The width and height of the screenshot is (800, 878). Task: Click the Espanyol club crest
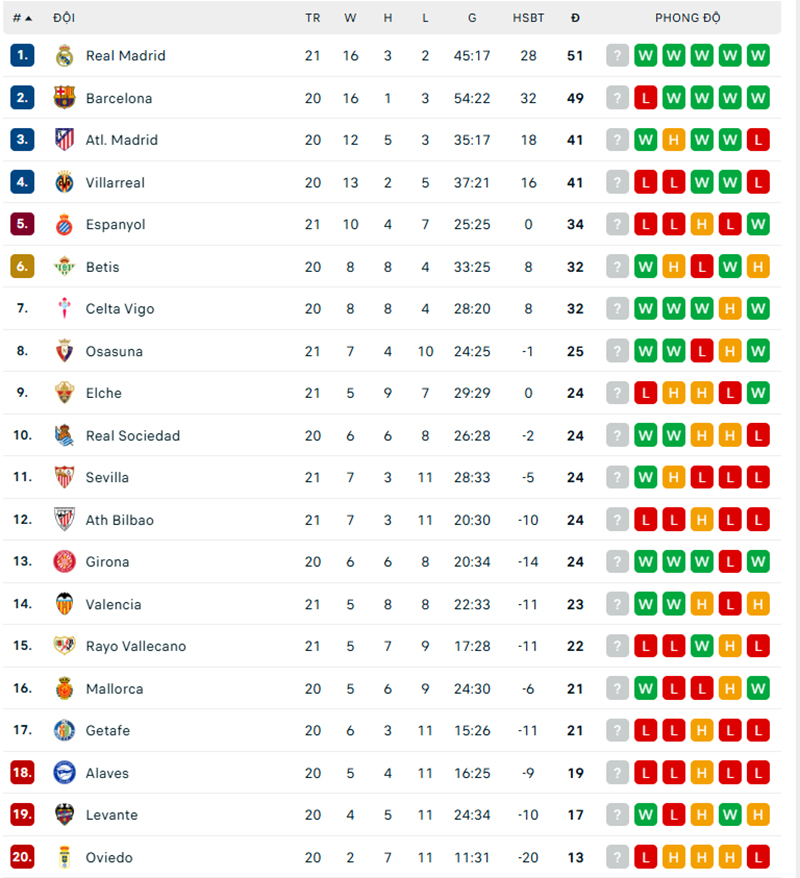point(65,225)
